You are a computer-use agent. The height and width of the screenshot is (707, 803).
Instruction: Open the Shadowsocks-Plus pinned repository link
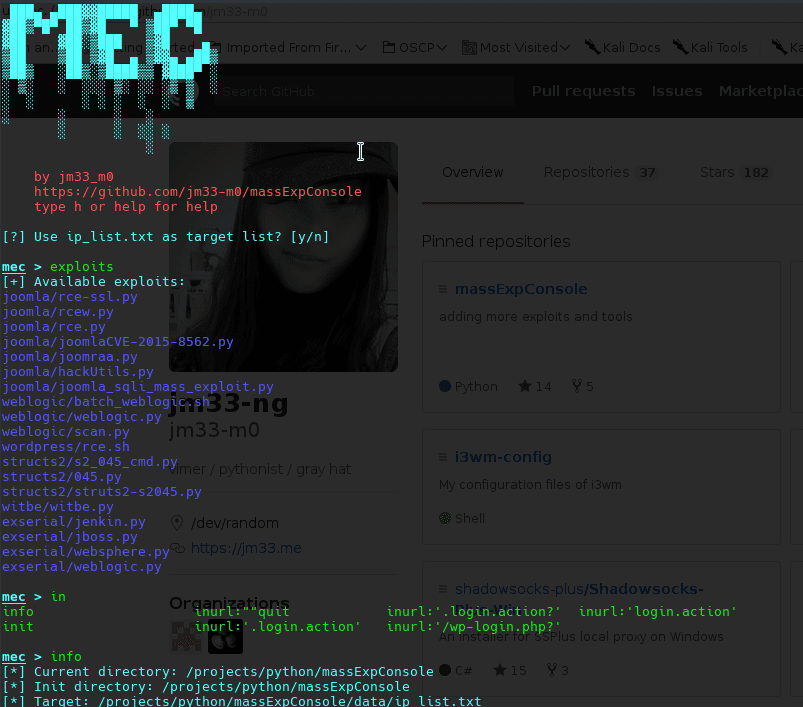pyautogui.click(x=579, y=589)
